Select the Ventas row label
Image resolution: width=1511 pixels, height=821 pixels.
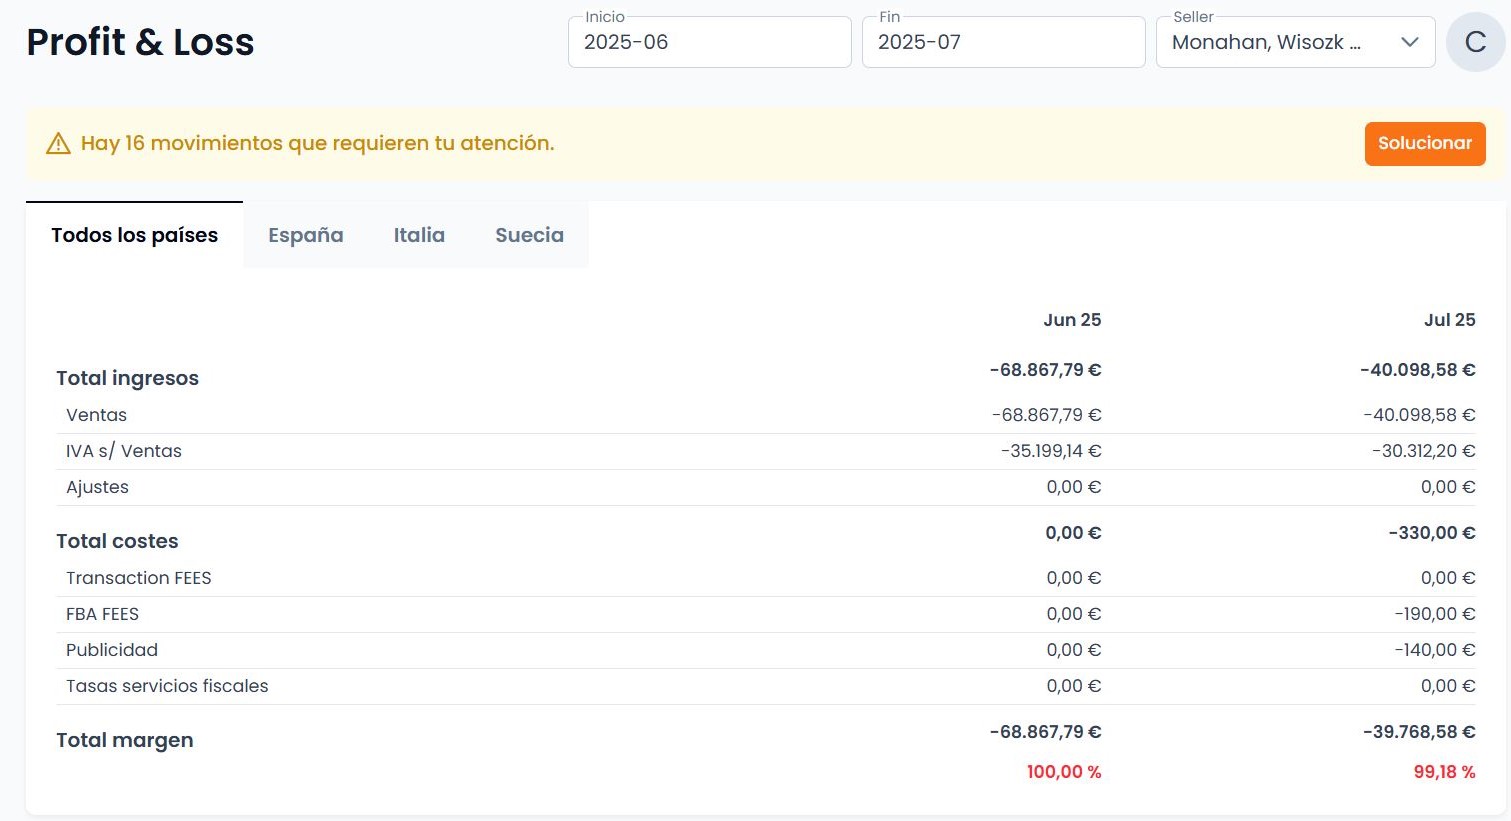click(x=96, y=415)
